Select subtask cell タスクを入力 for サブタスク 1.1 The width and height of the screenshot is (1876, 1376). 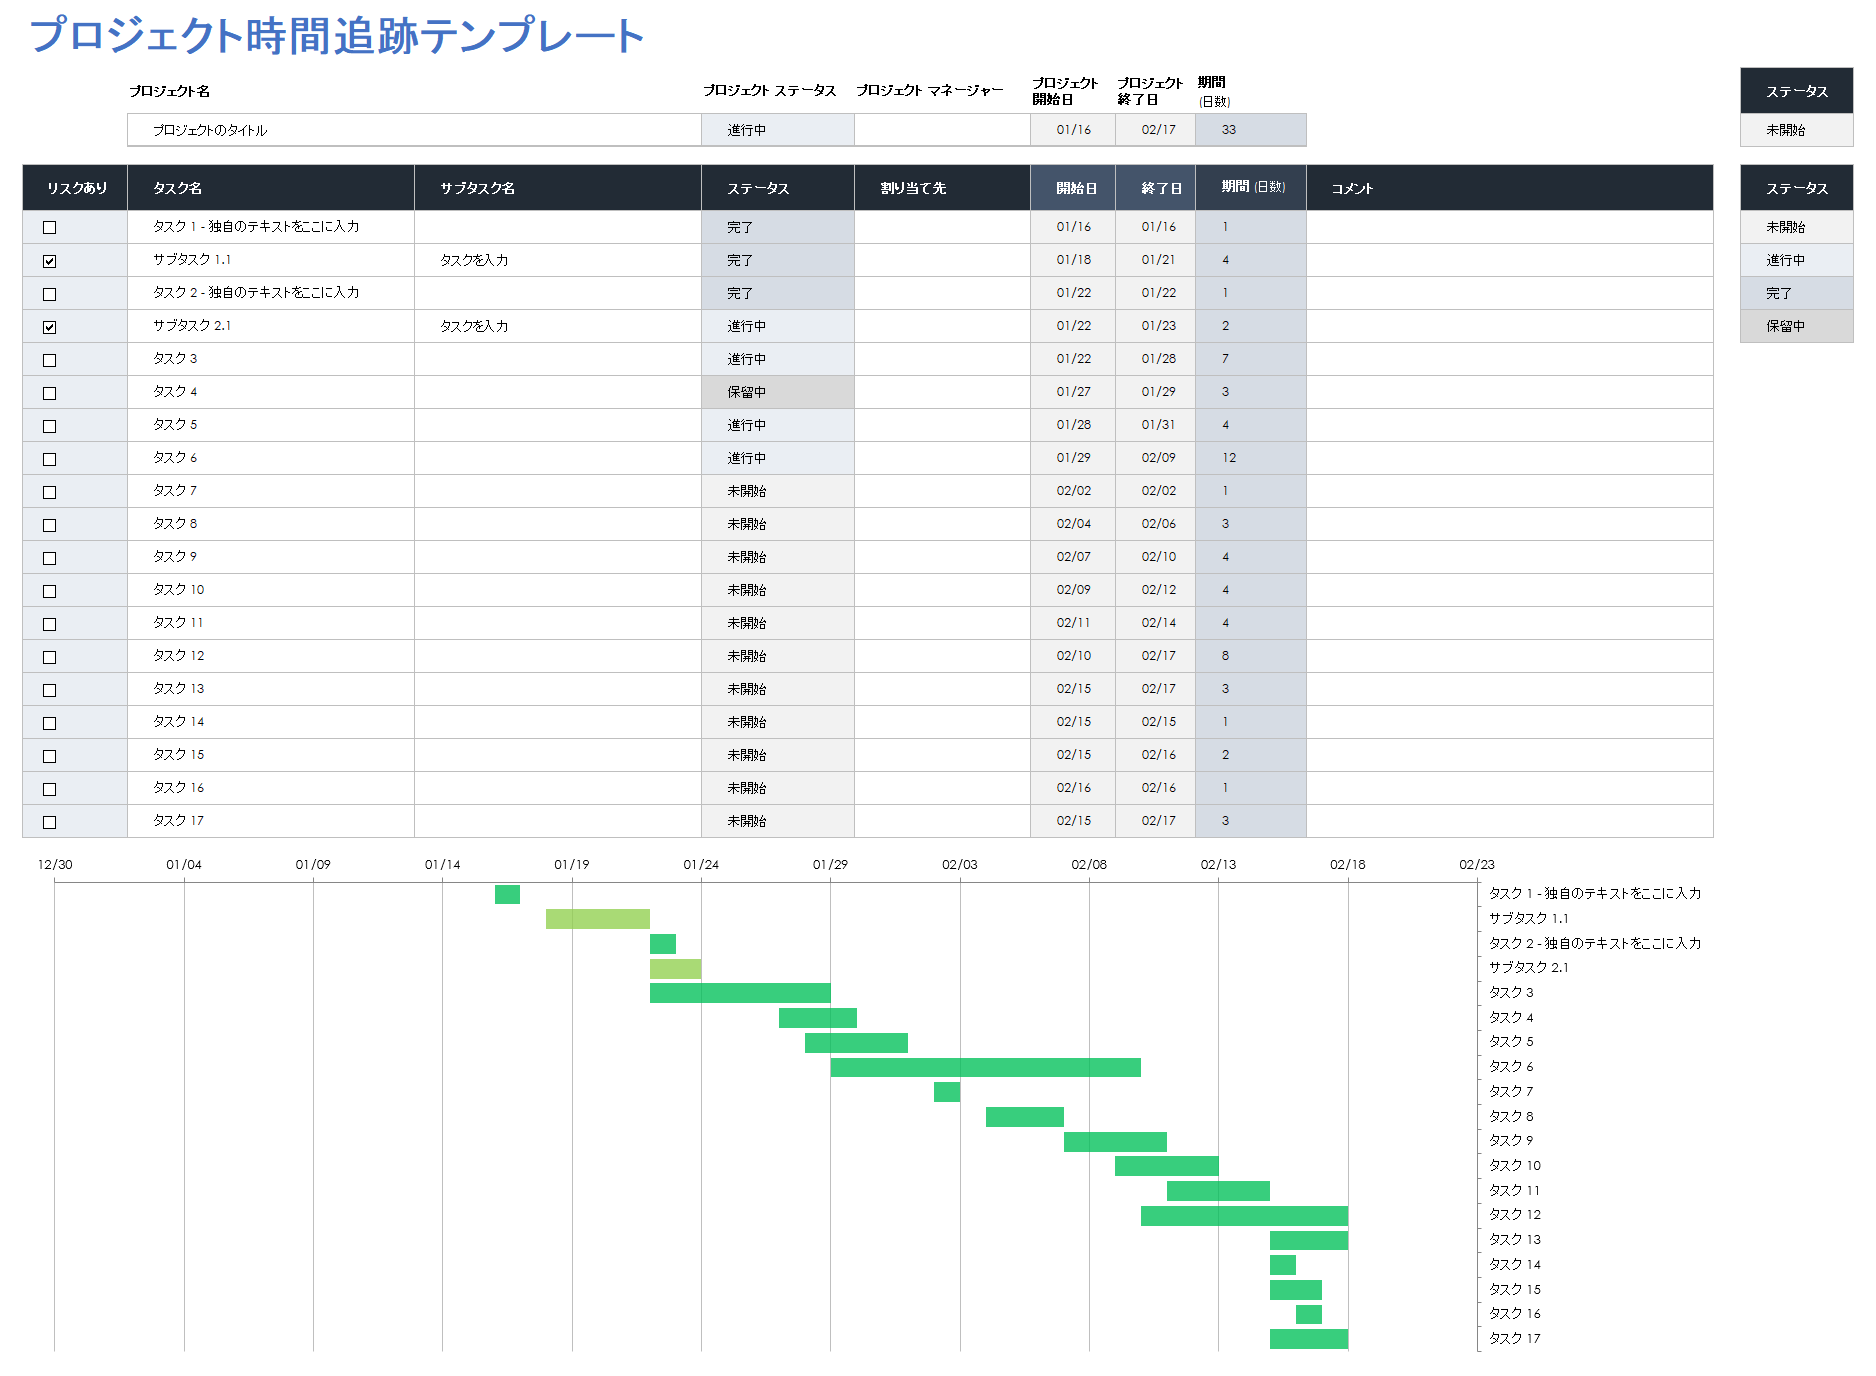pos(558,260)
